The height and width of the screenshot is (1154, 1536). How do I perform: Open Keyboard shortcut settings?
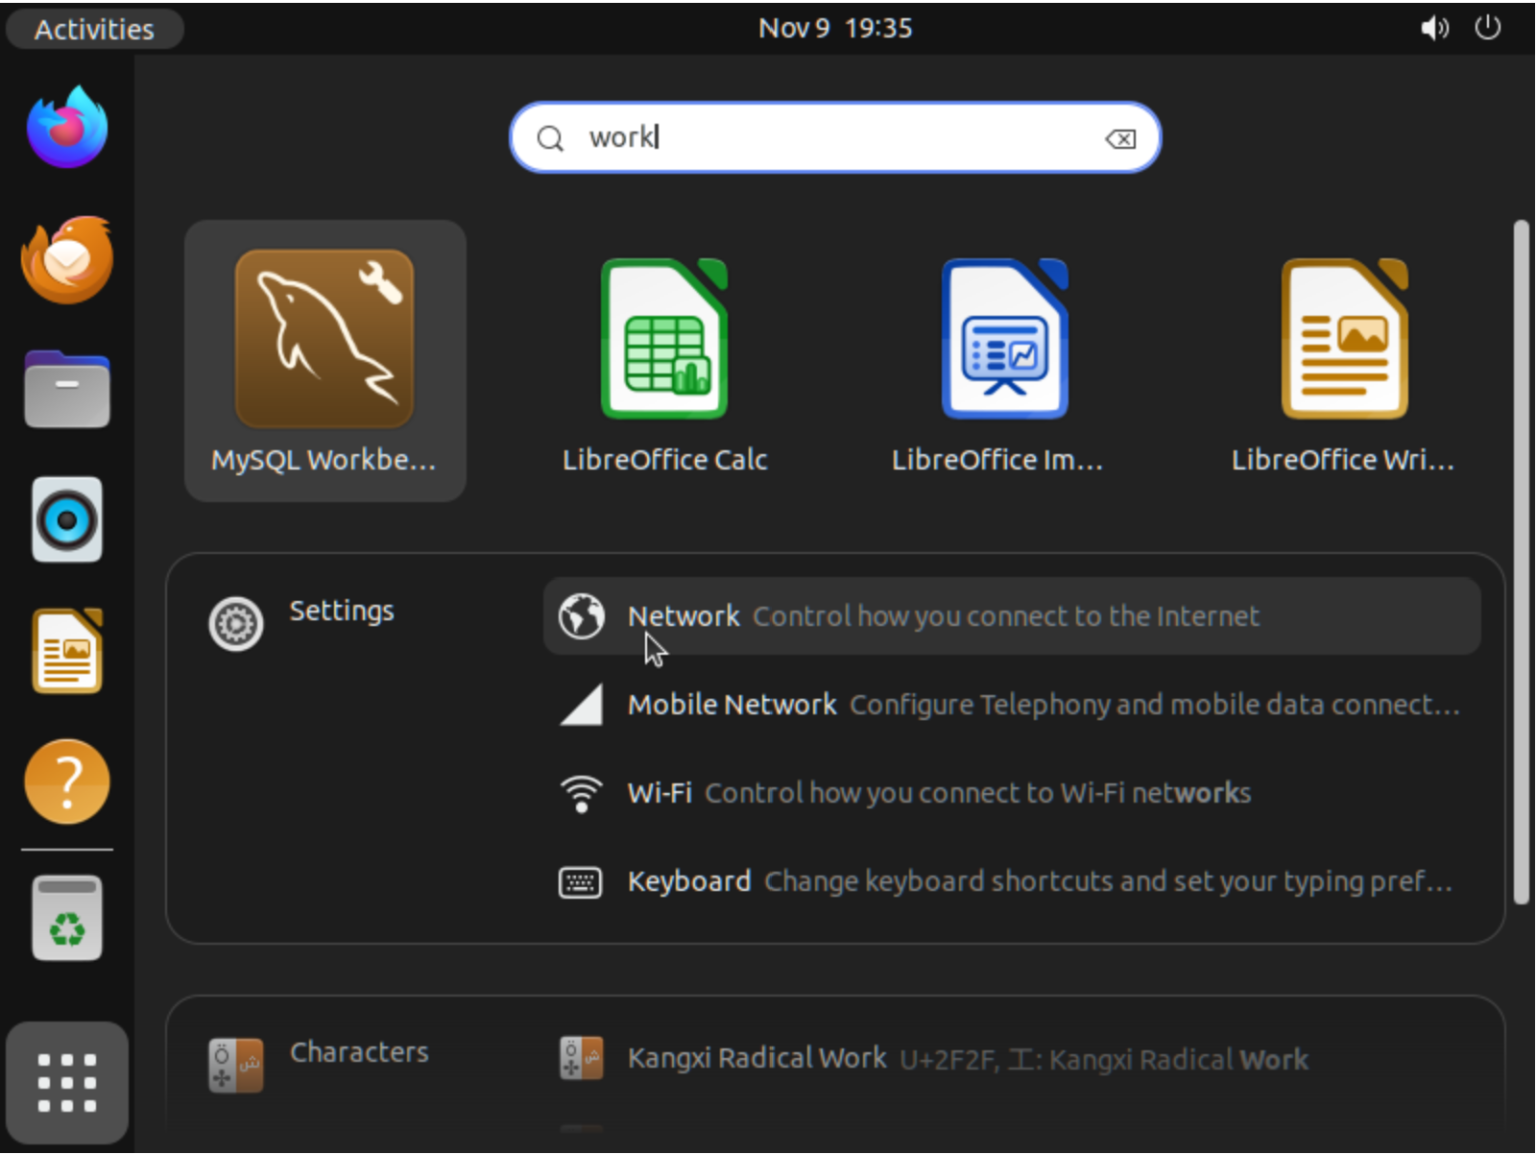coord(1010,881)
